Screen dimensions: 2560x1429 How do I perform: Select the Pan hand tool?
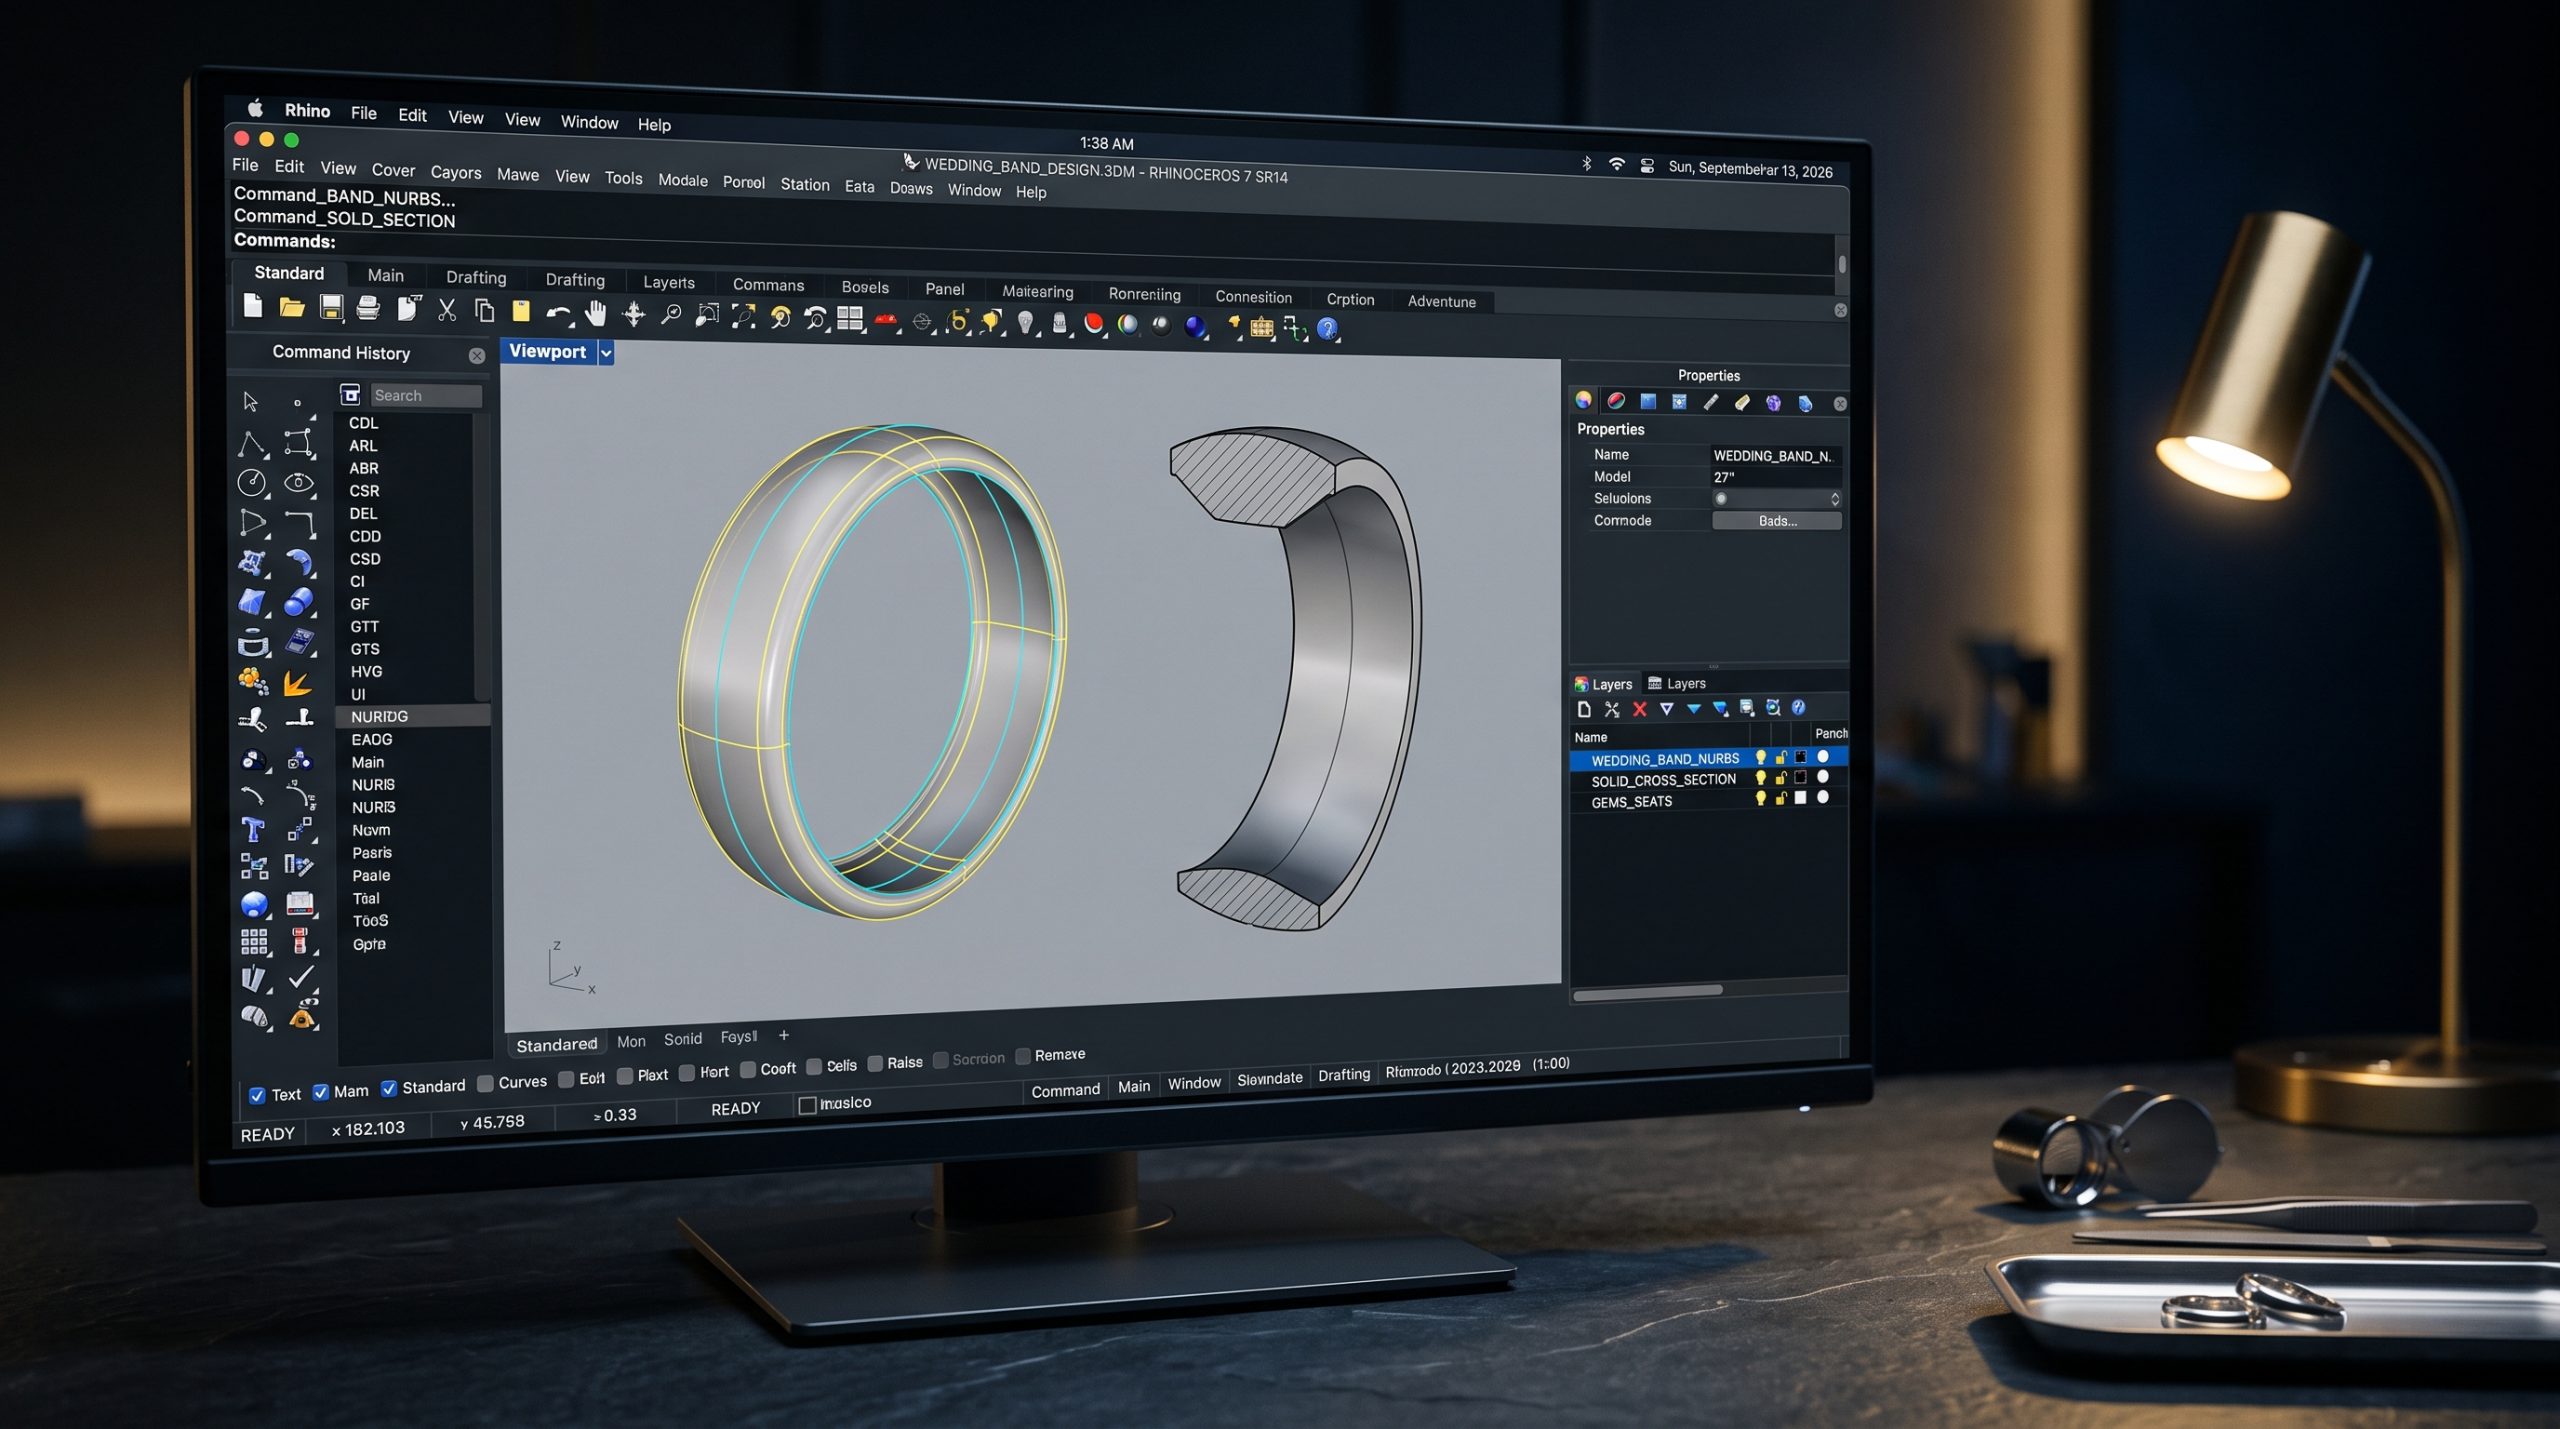pyautogui.click(x=596, y=314)
